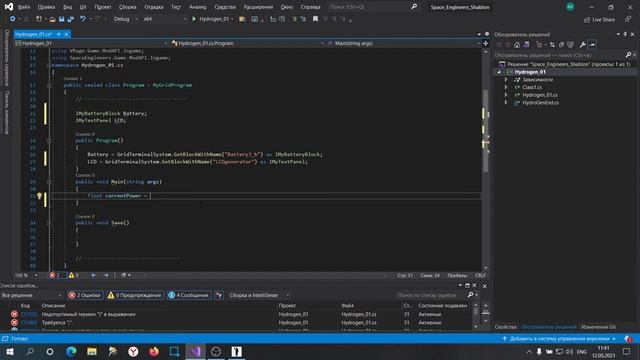Toggle the 0 Предупреждения warnings filter
Screen dimensions: 640x360
coord(135,295)
